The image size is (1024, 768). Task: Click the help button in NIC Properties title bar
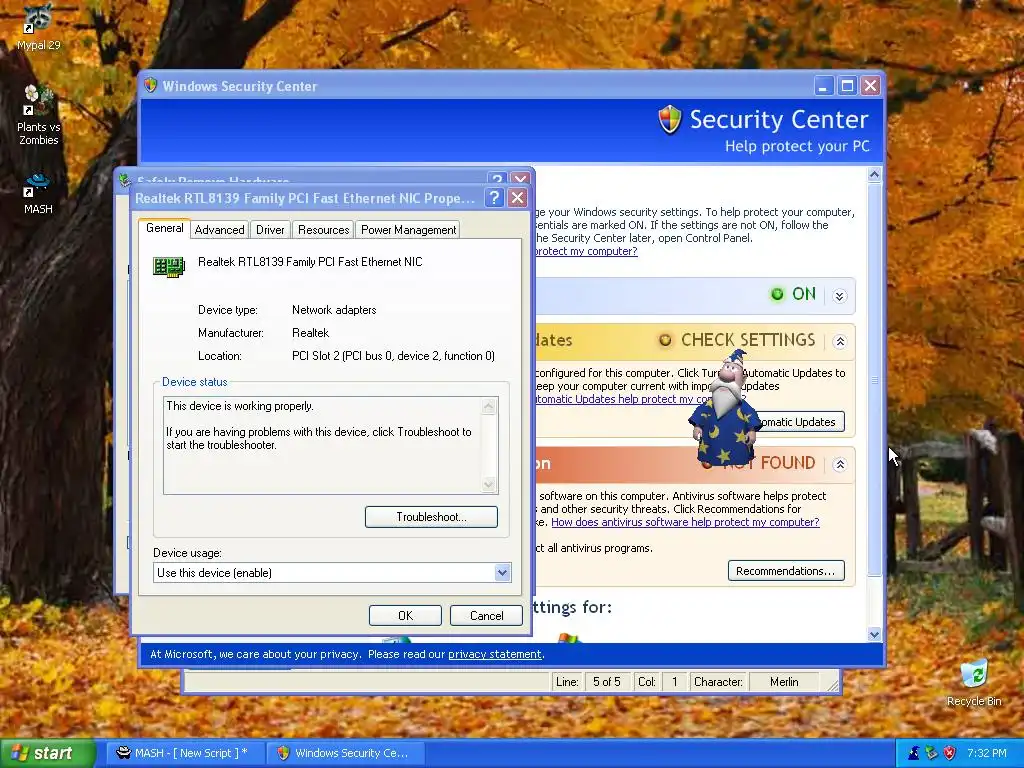click(x=494, y=198)
